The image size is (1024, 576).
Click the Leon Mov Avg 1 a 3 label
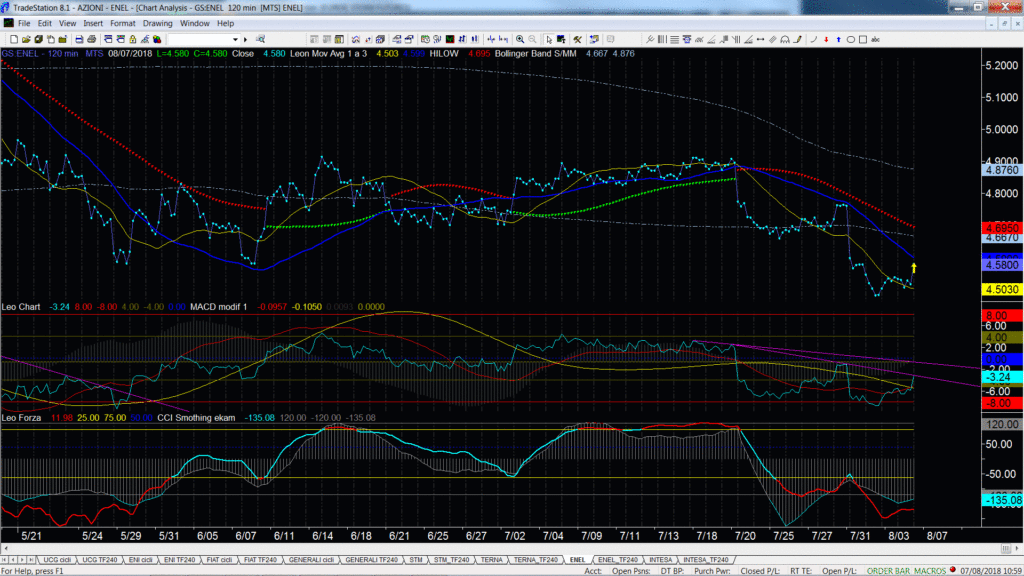click(x=328, y=54)
